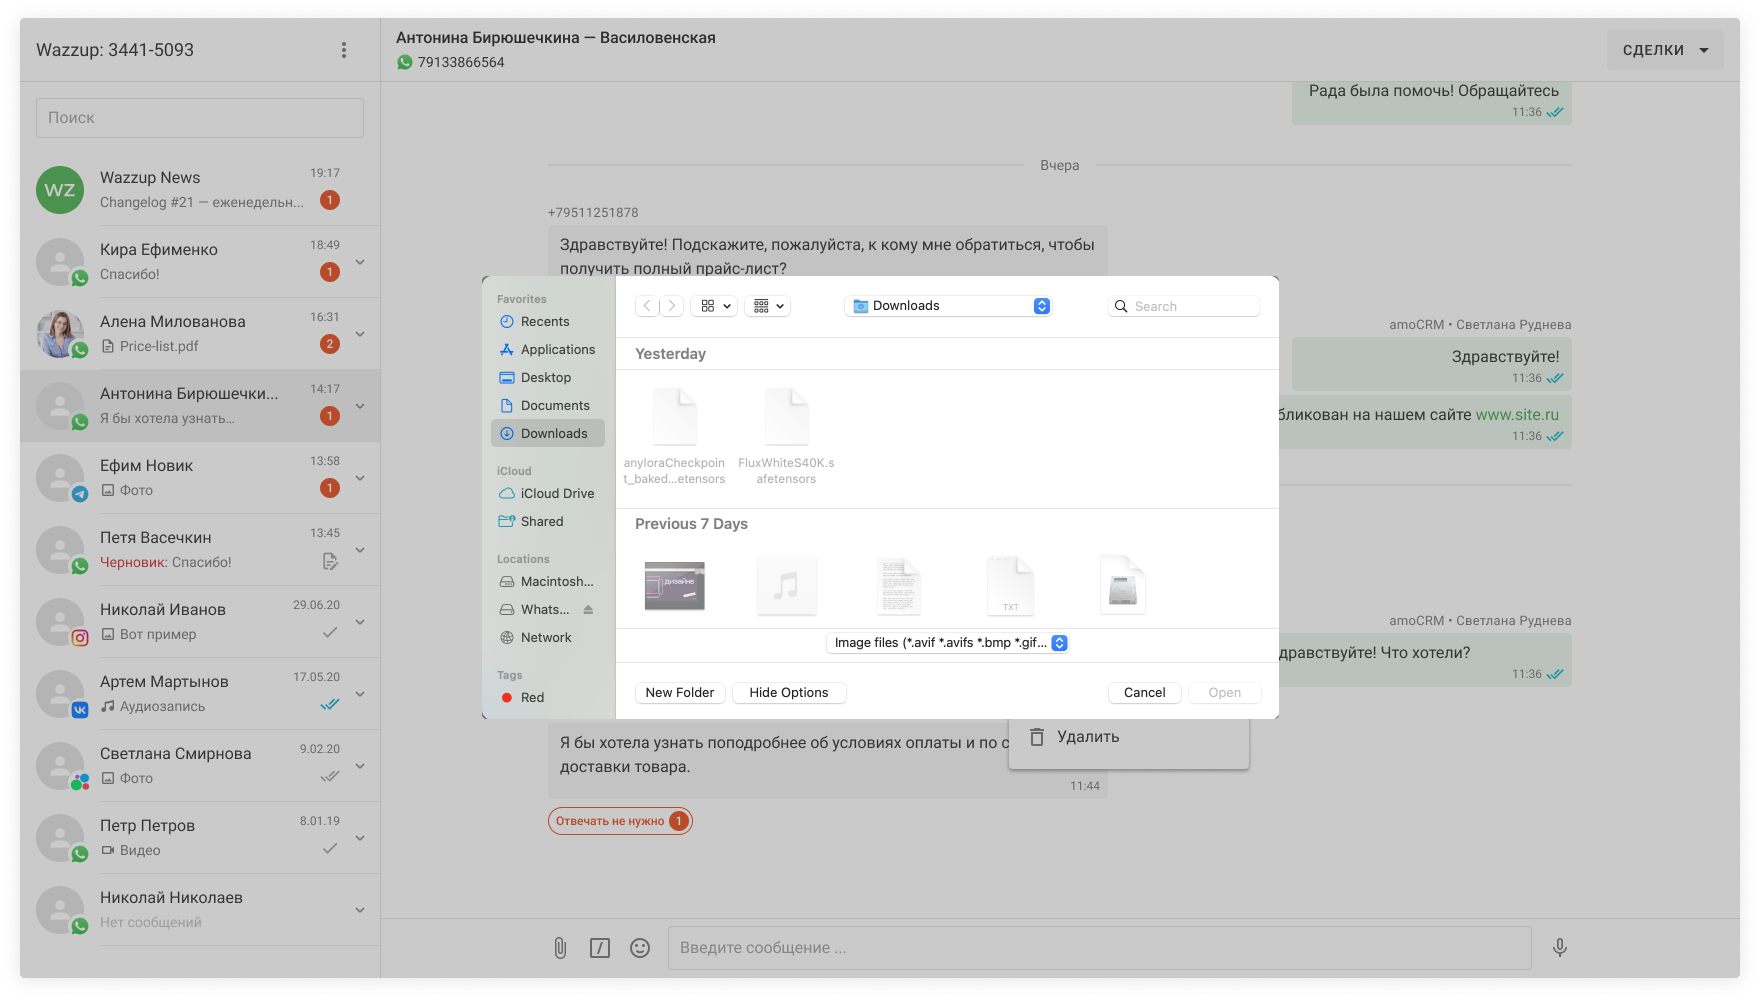The height and width of the screenshot is (1000, 1760).
Task: Click the Поиск chat search field
Action: click(200, 118)
